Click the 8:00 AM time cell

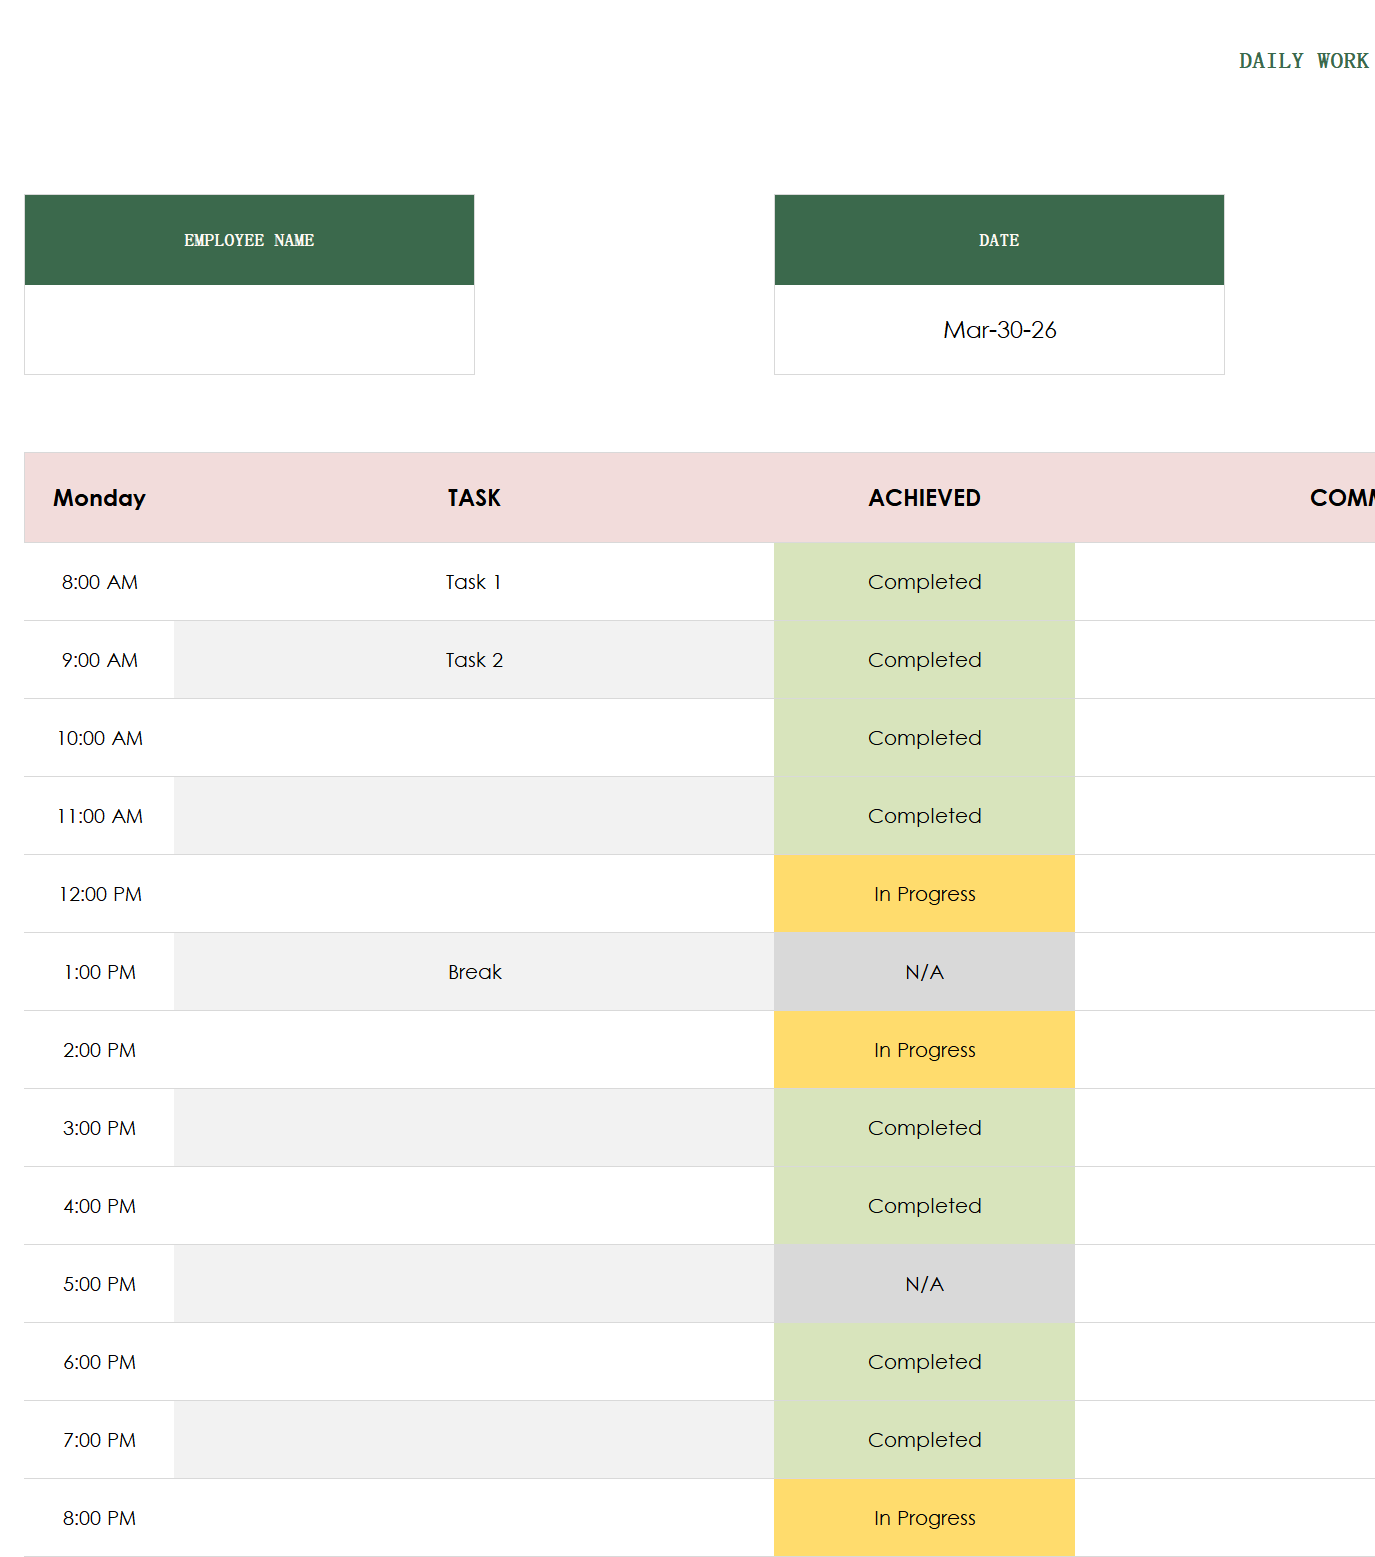pyautogui.click(x=99, y=582)
